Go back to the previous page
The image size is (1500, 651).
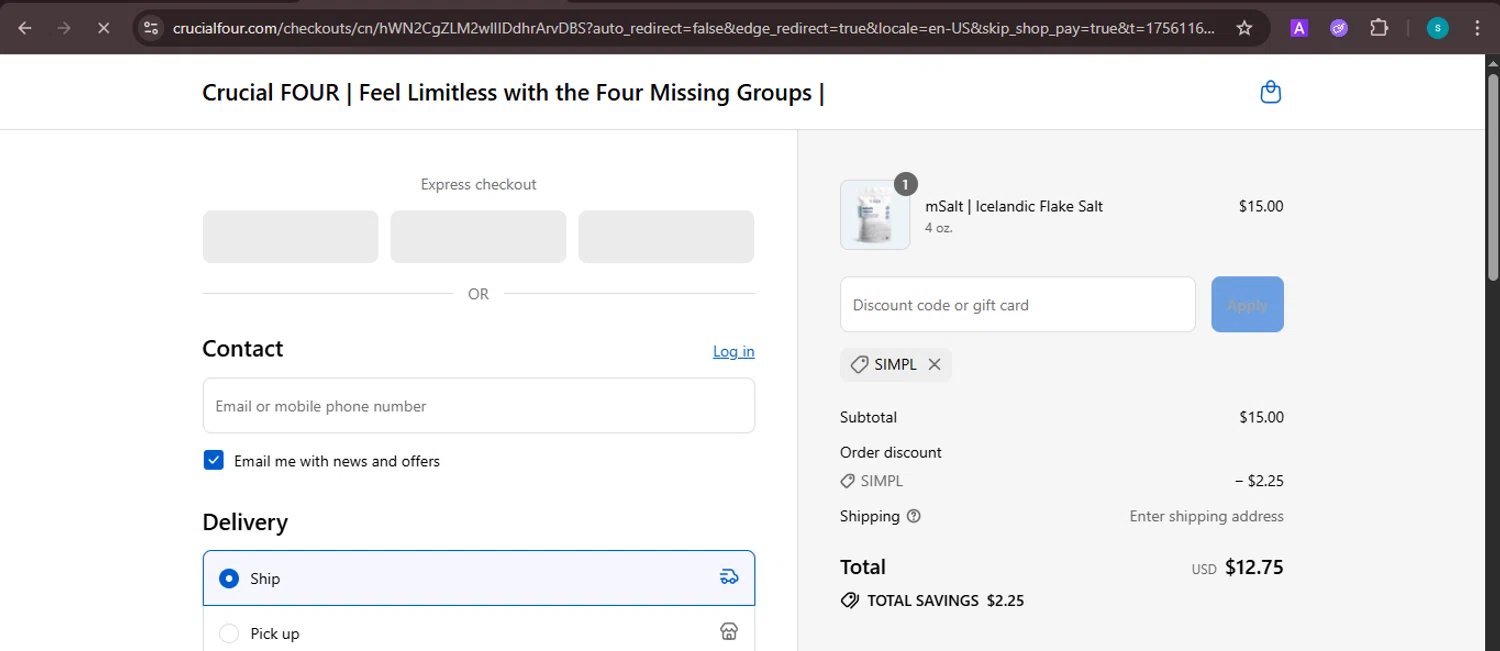pyautogui.click(x=25, y=28)
